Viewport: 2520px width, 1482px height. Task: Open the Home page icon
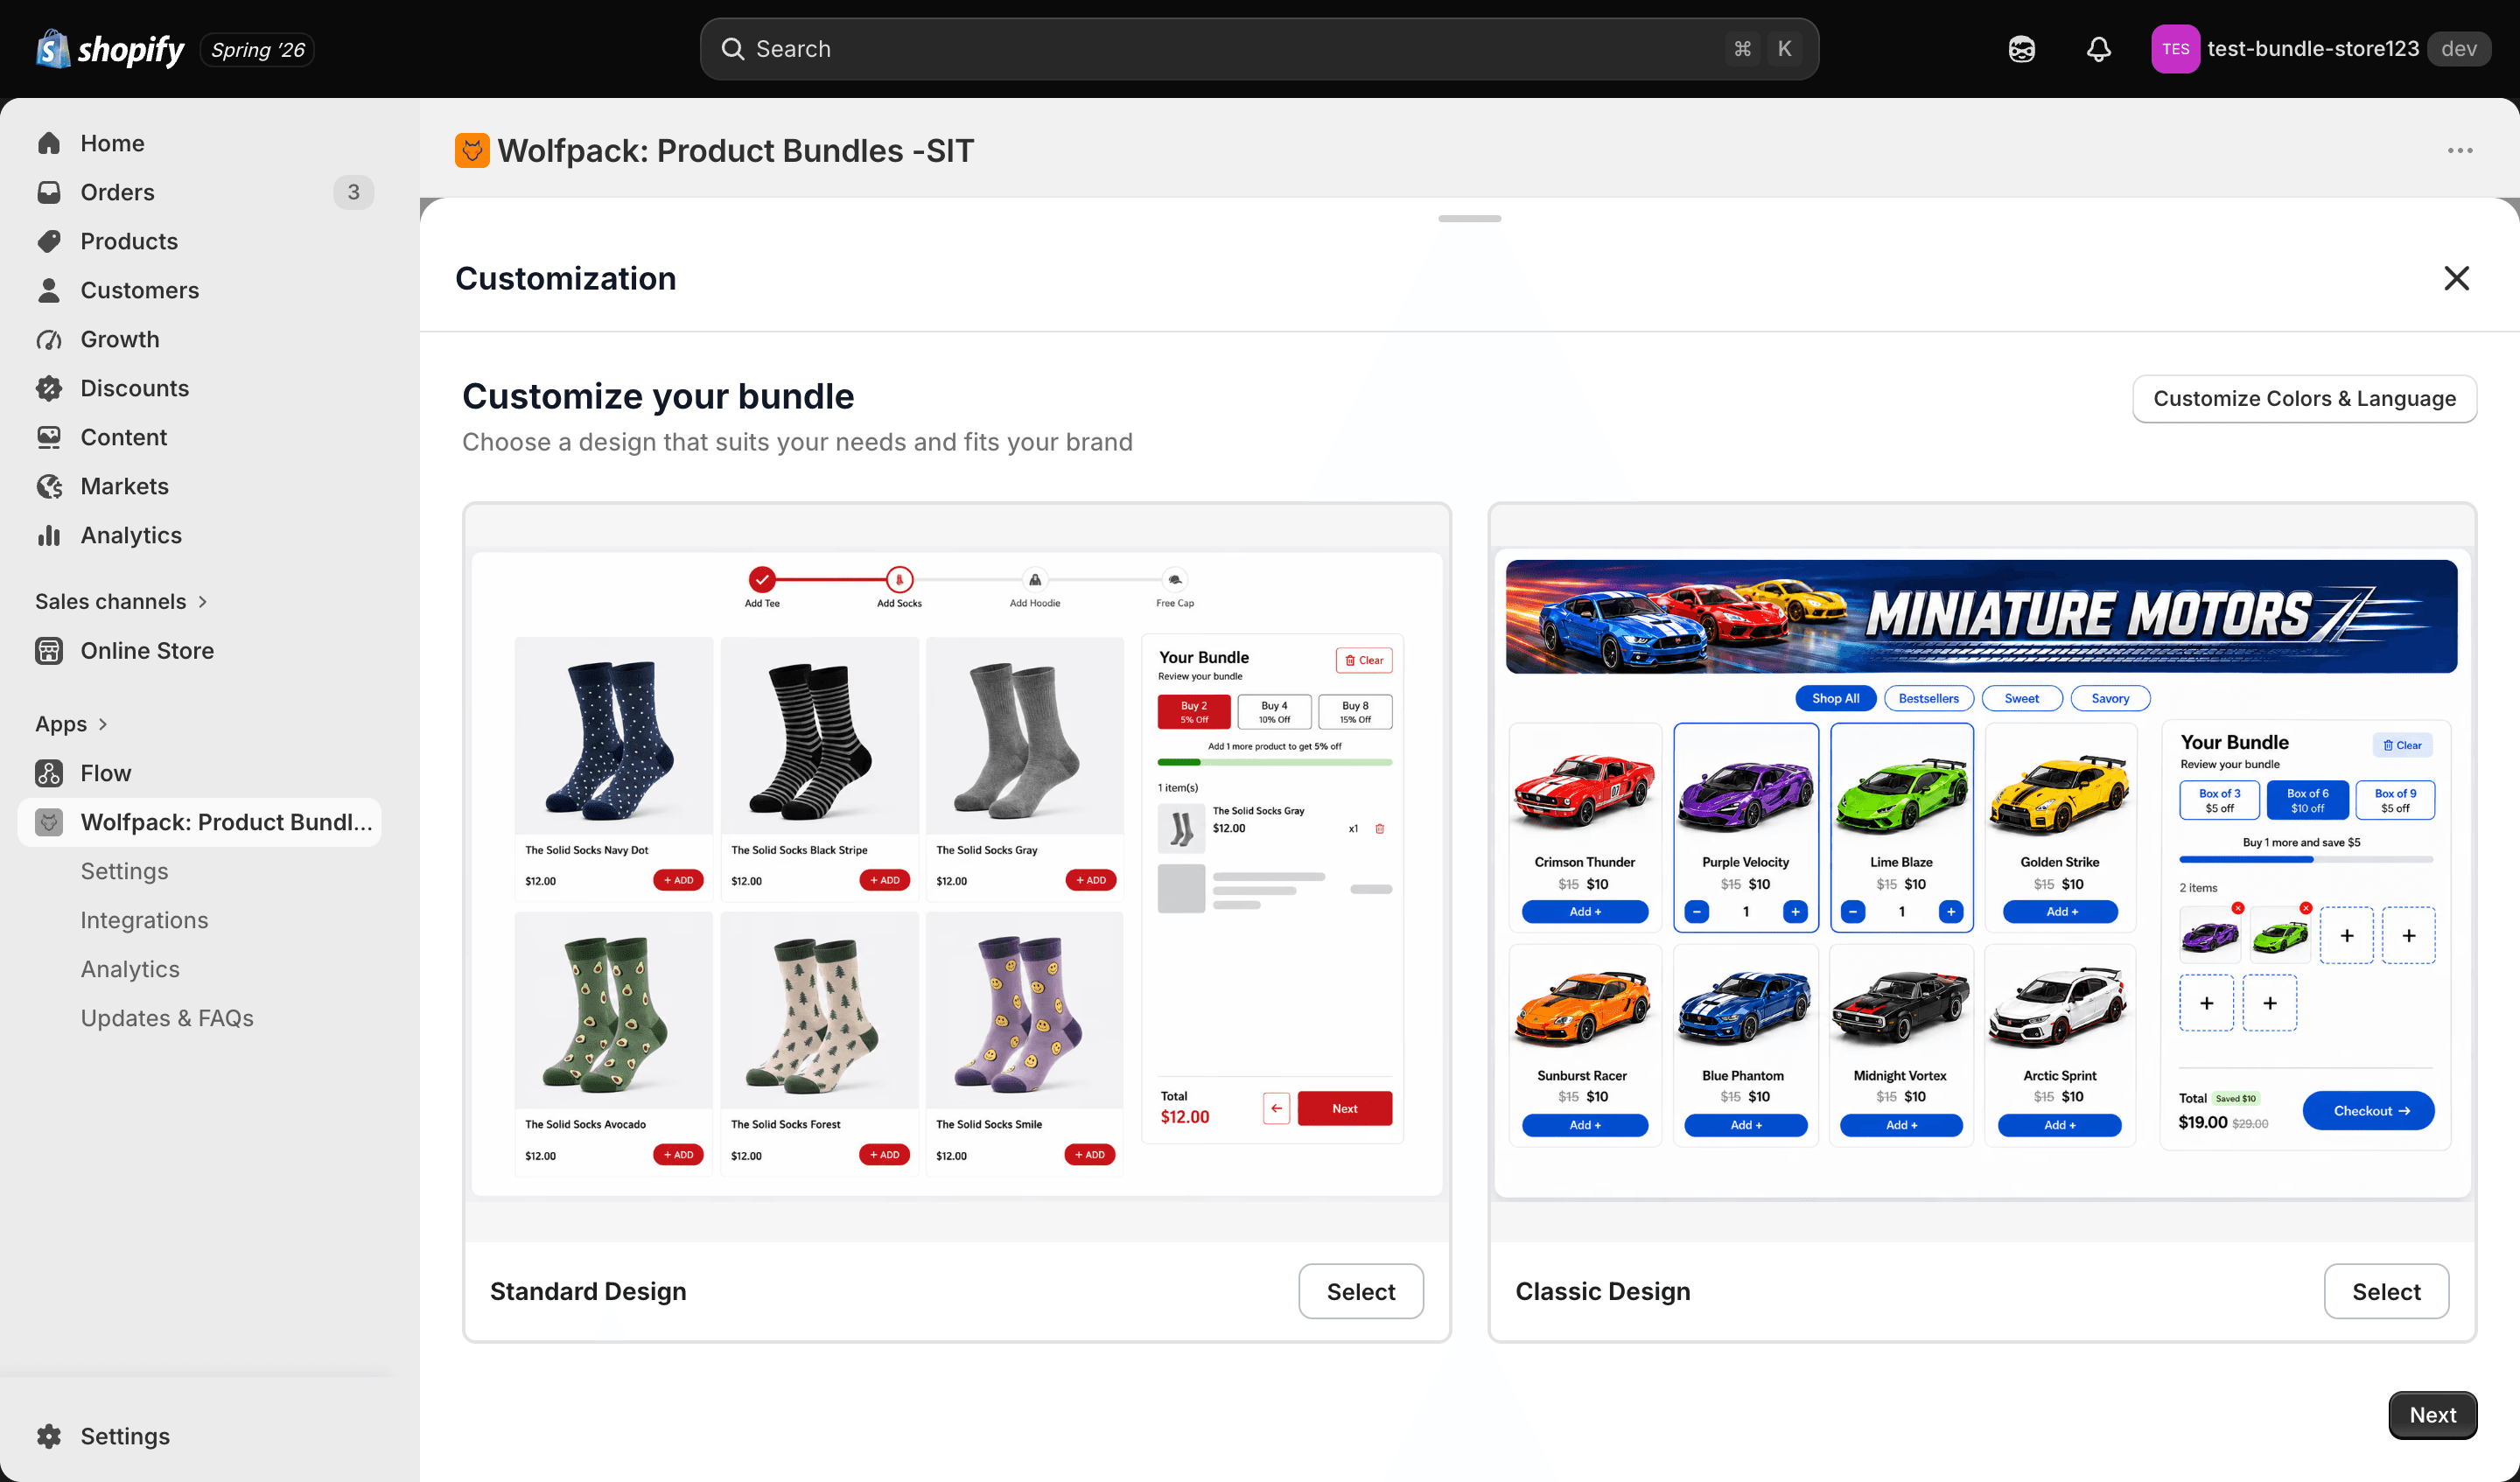point(49,143)
